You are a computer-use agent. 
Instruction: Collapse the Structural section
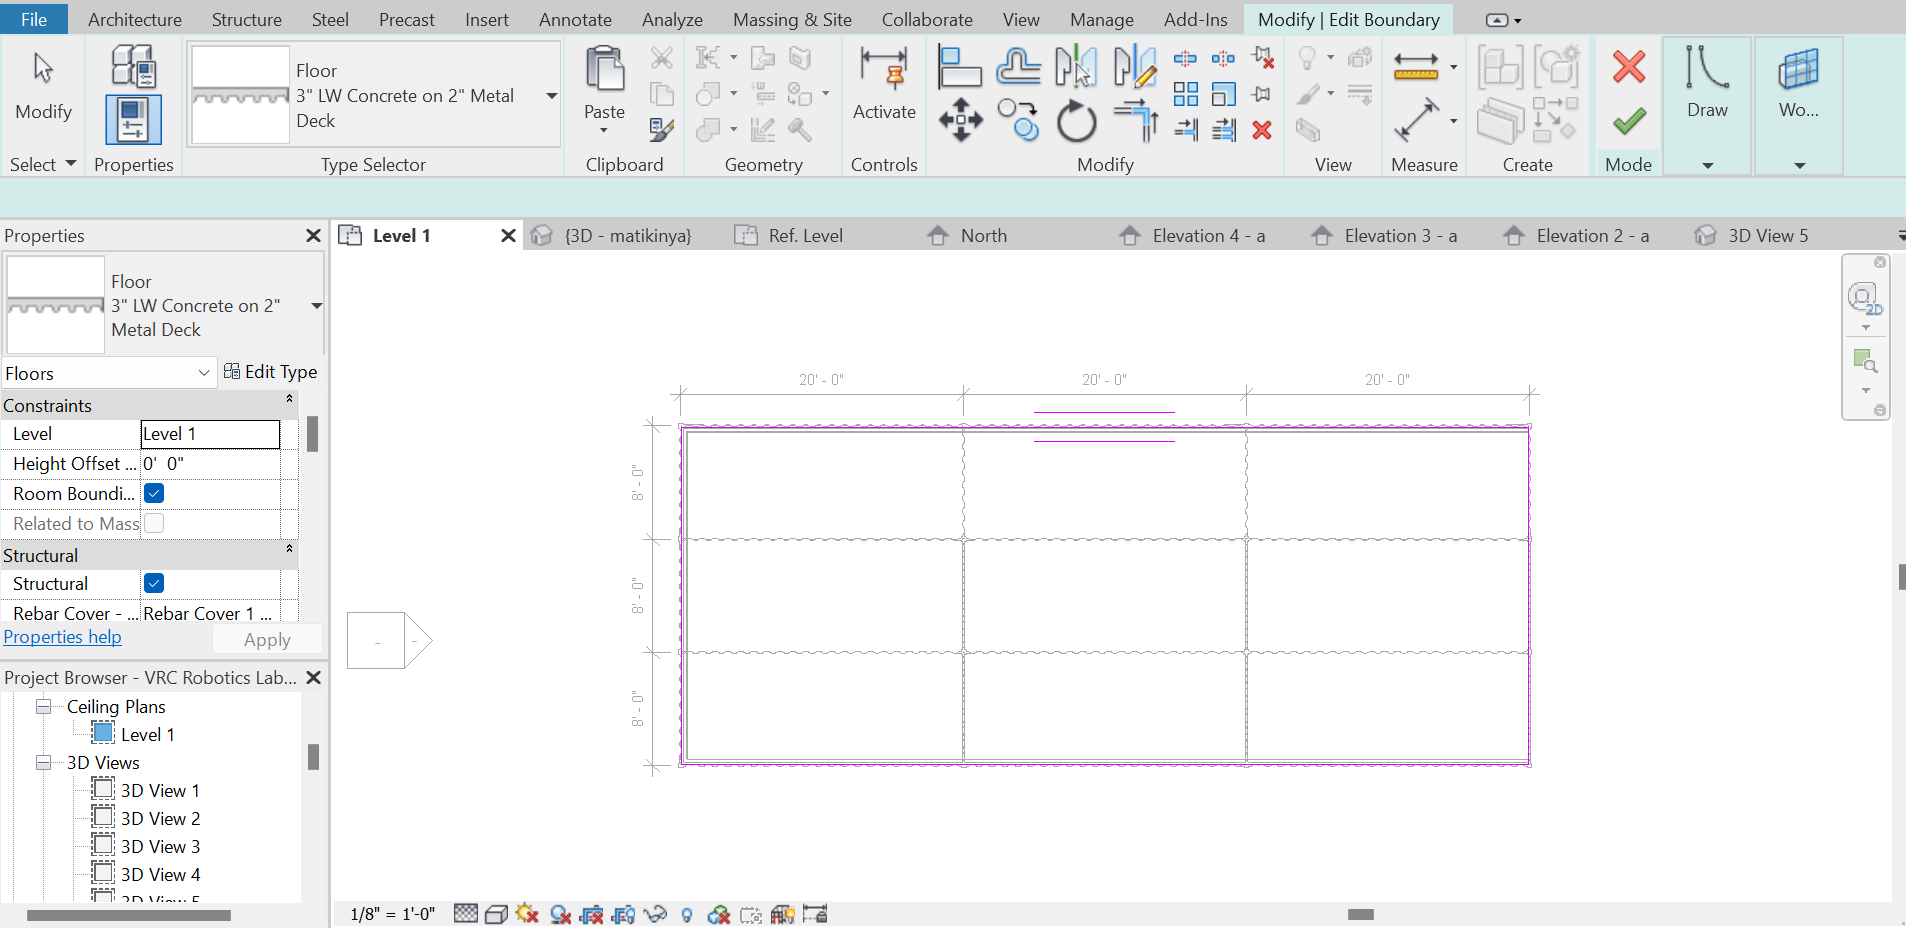coord(290,550)
